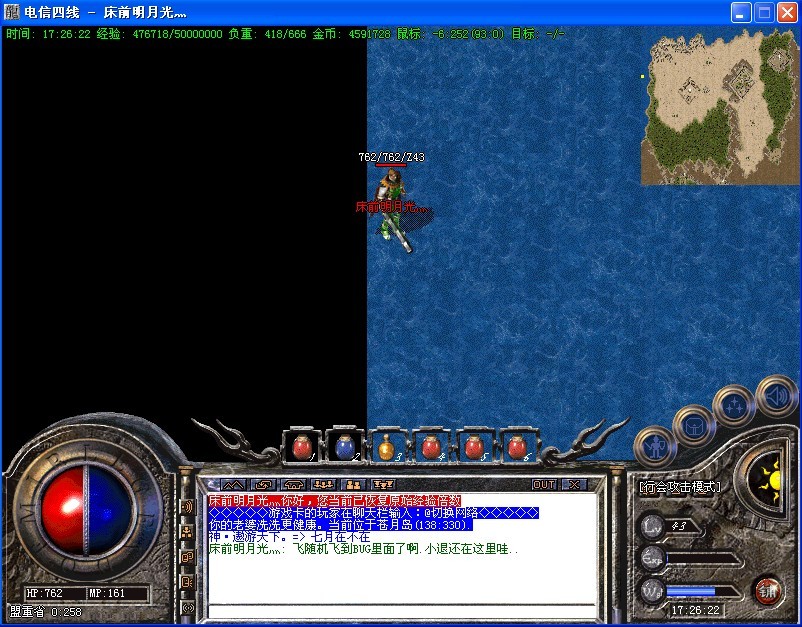Open the bag inventory round button
This screenshot has height=627, width=802.
694,426
